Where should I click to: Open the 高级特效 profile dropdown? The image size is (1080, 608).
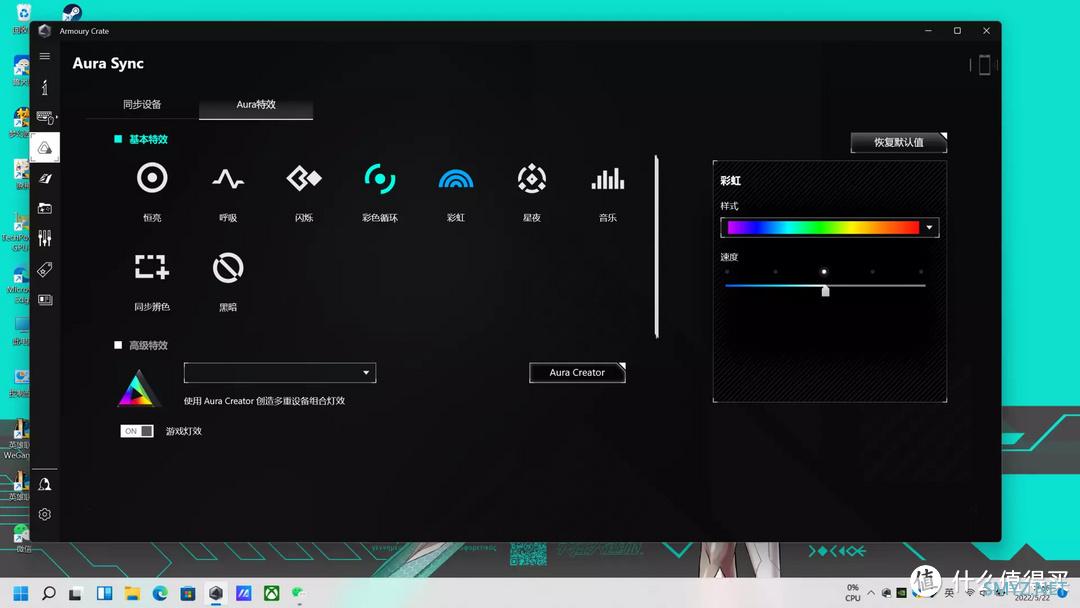[x=280, y=373]
